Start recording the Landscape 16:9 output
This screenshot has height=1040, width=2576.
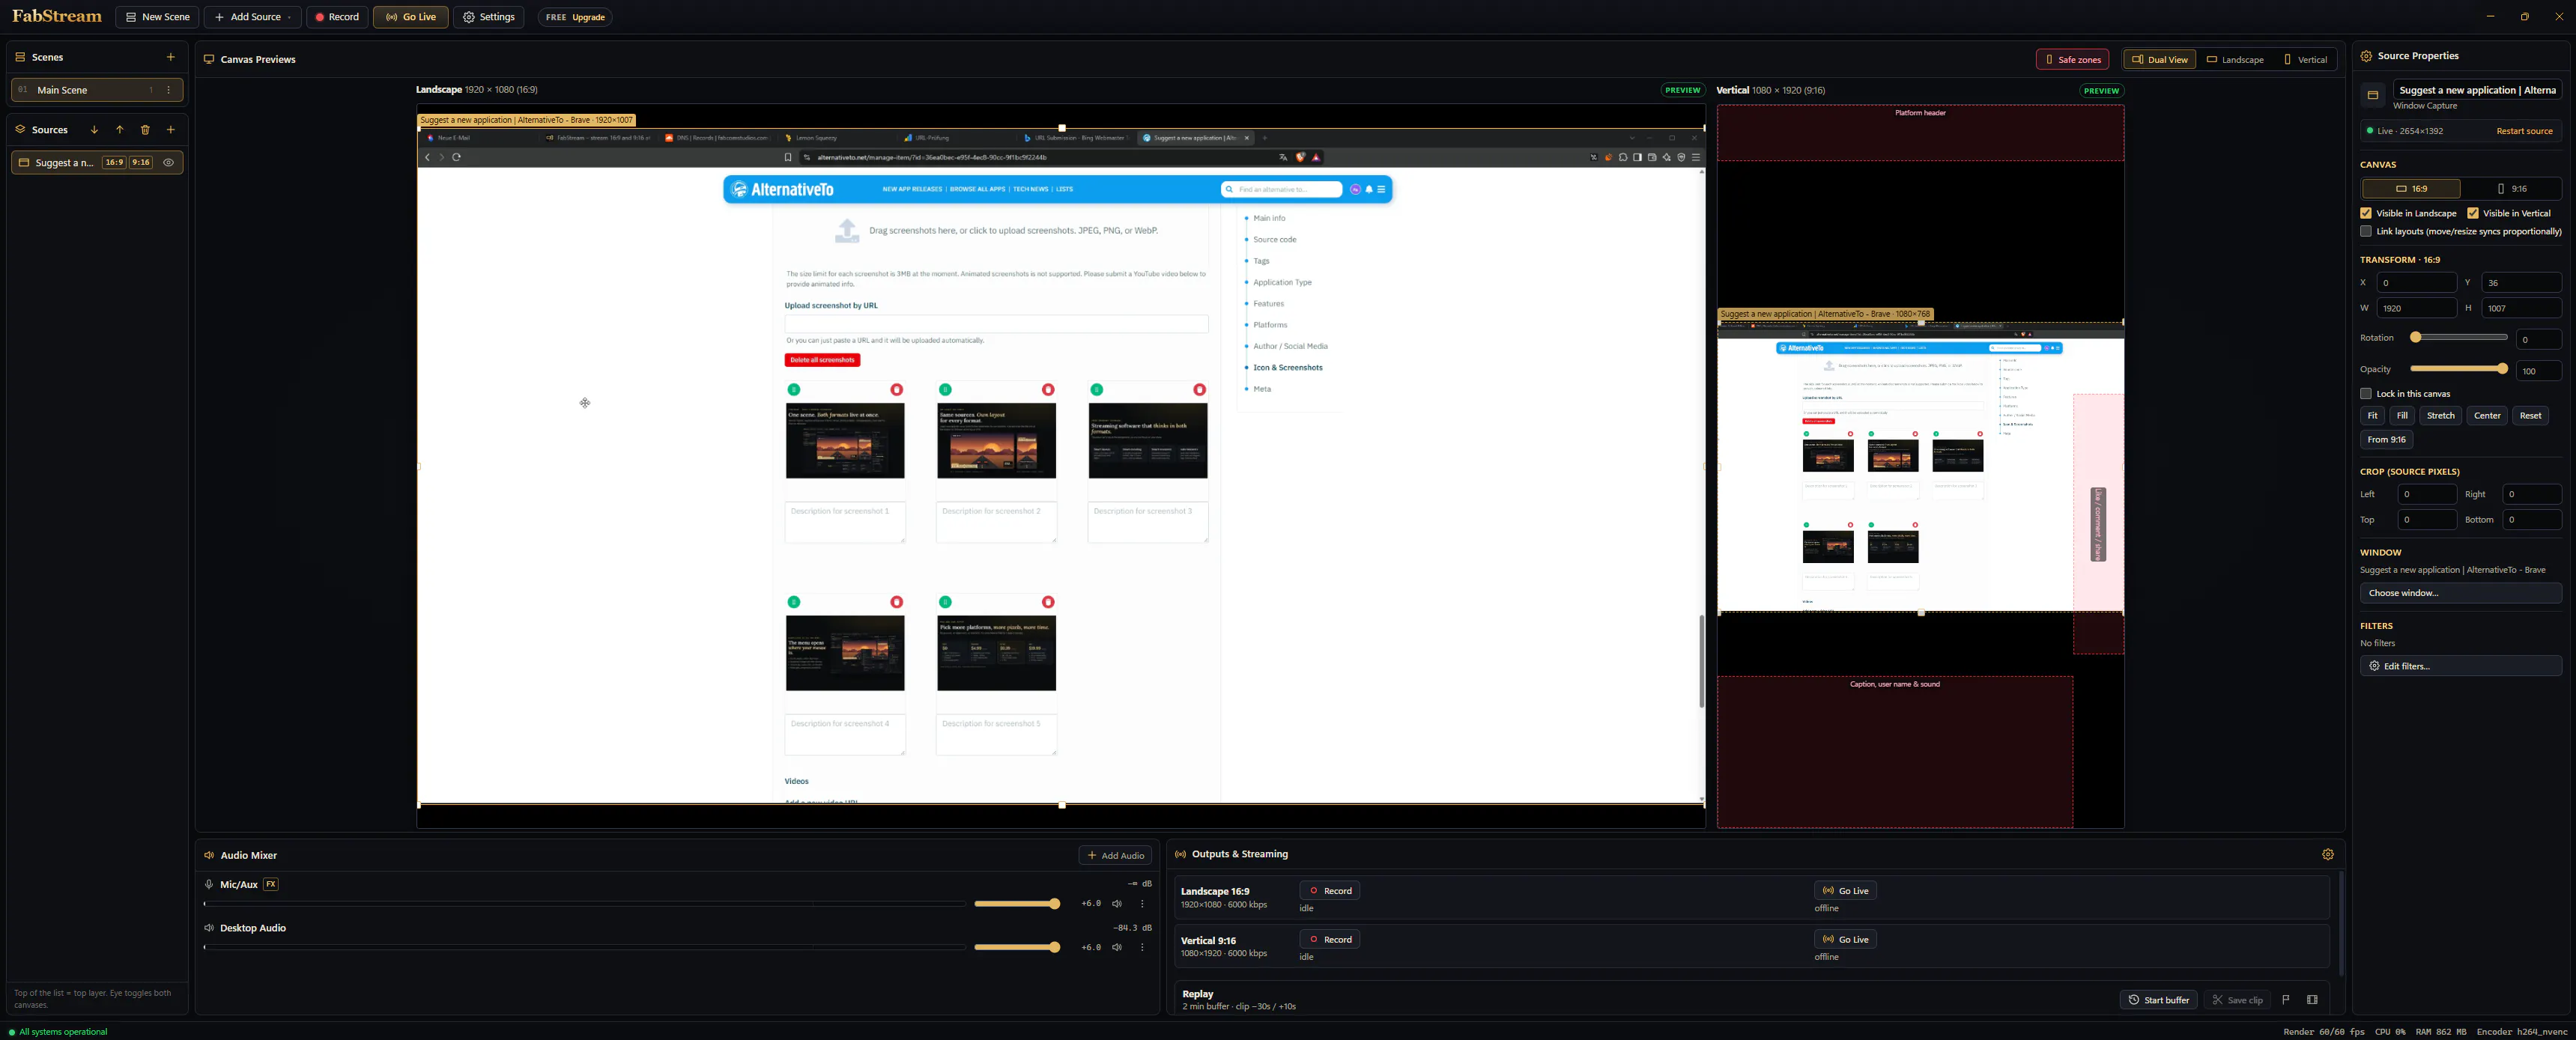[x=1329, y=891]
